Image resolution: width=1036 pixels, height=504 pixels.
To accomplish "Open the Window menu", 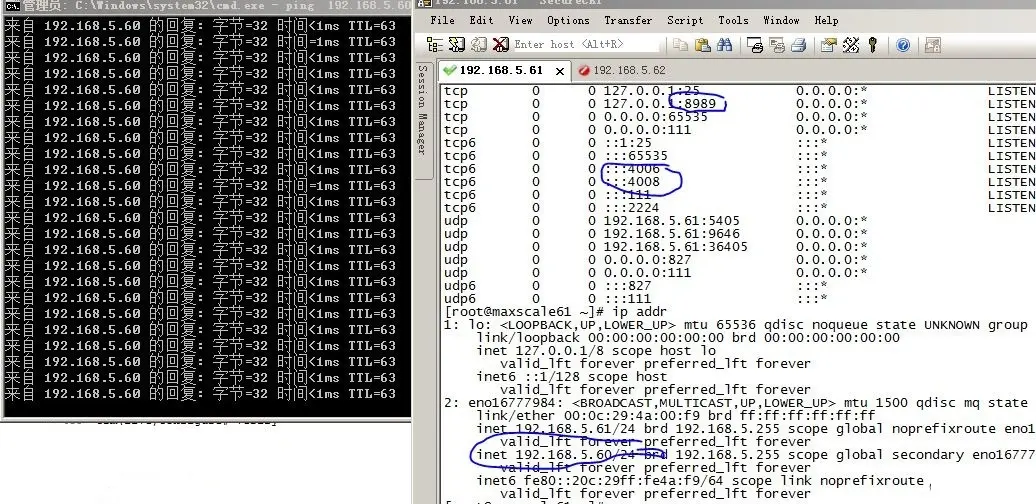I will [782, 20].
